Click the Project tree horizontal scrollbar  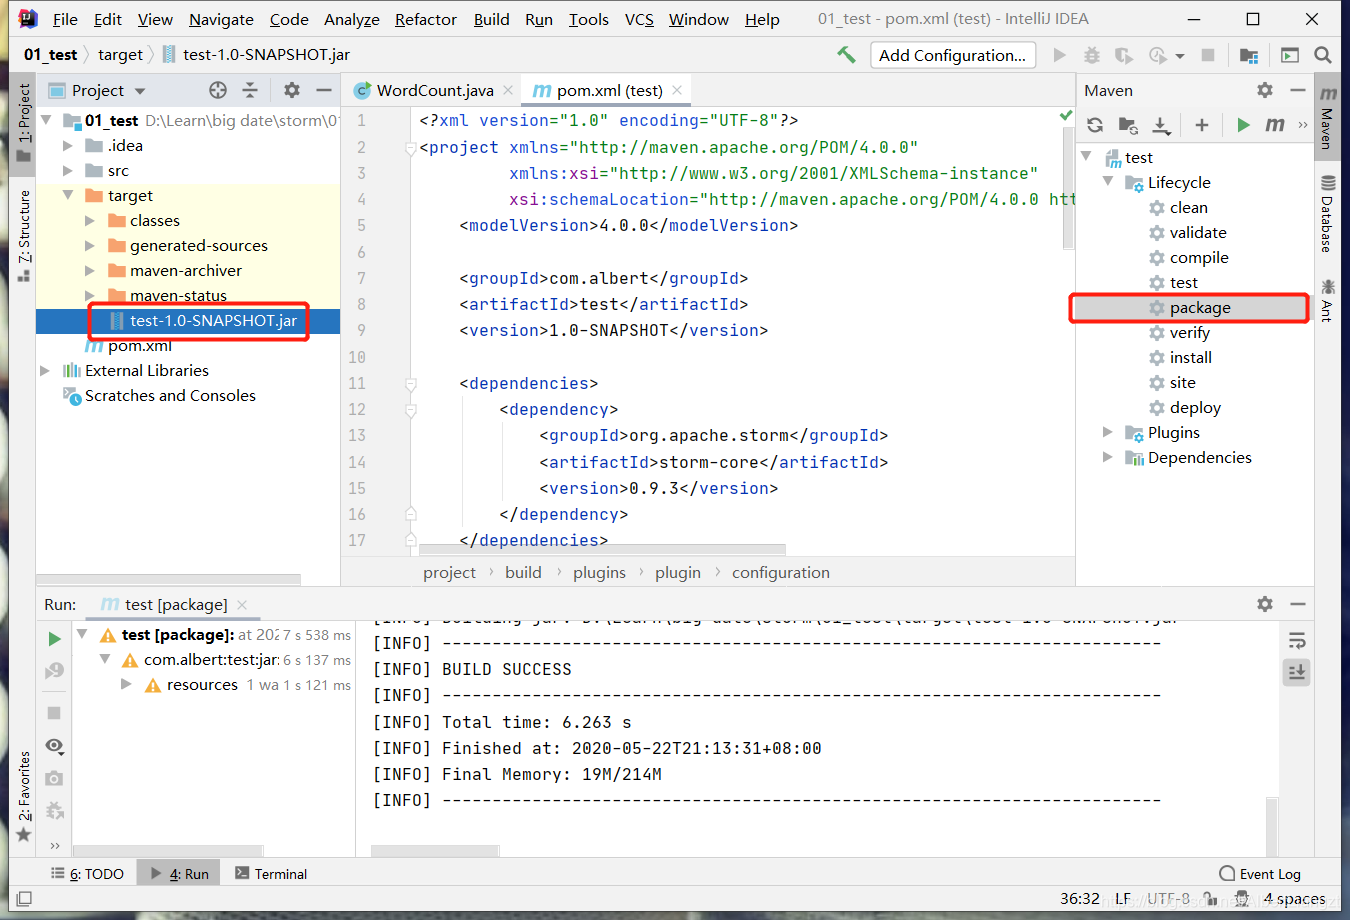tap(168, 579)
